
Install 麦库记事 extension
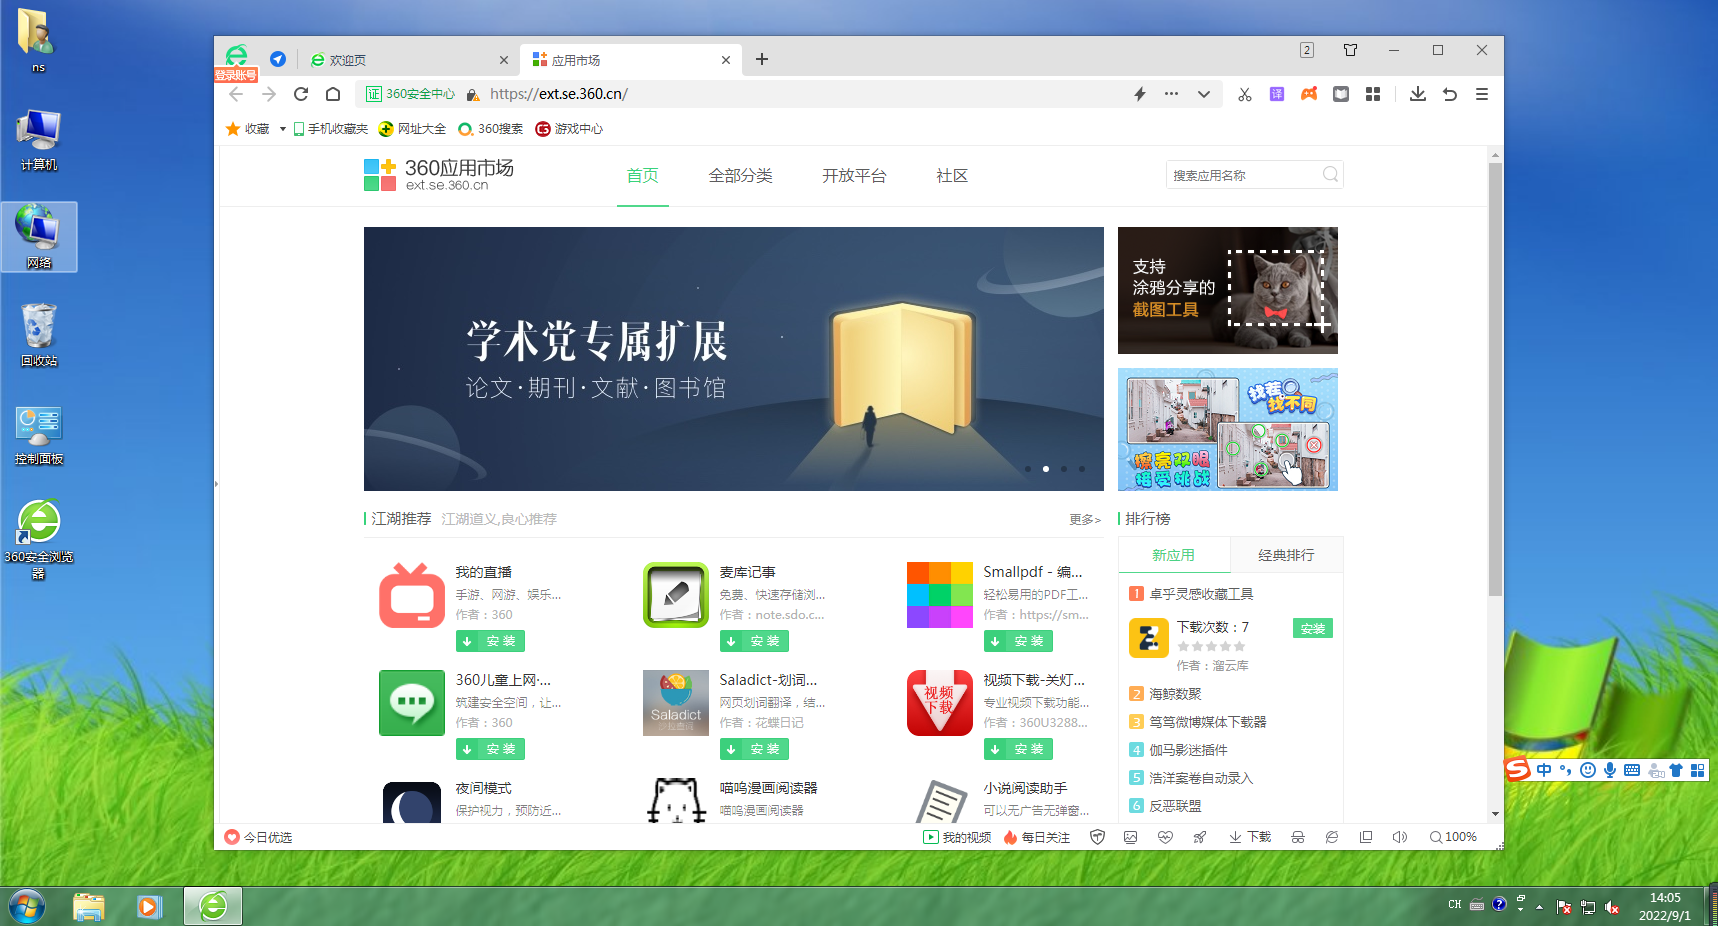754,641
